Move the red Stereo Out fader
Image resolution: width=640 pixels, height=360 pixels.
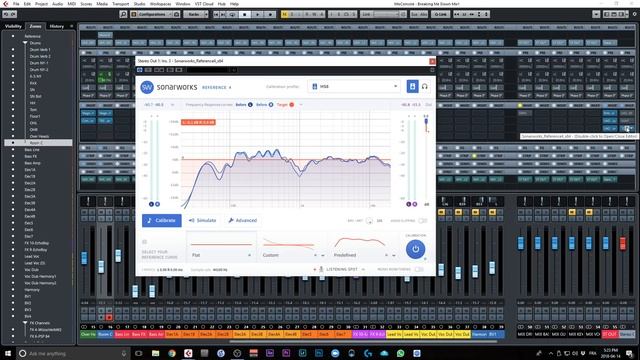pos(622,244)
